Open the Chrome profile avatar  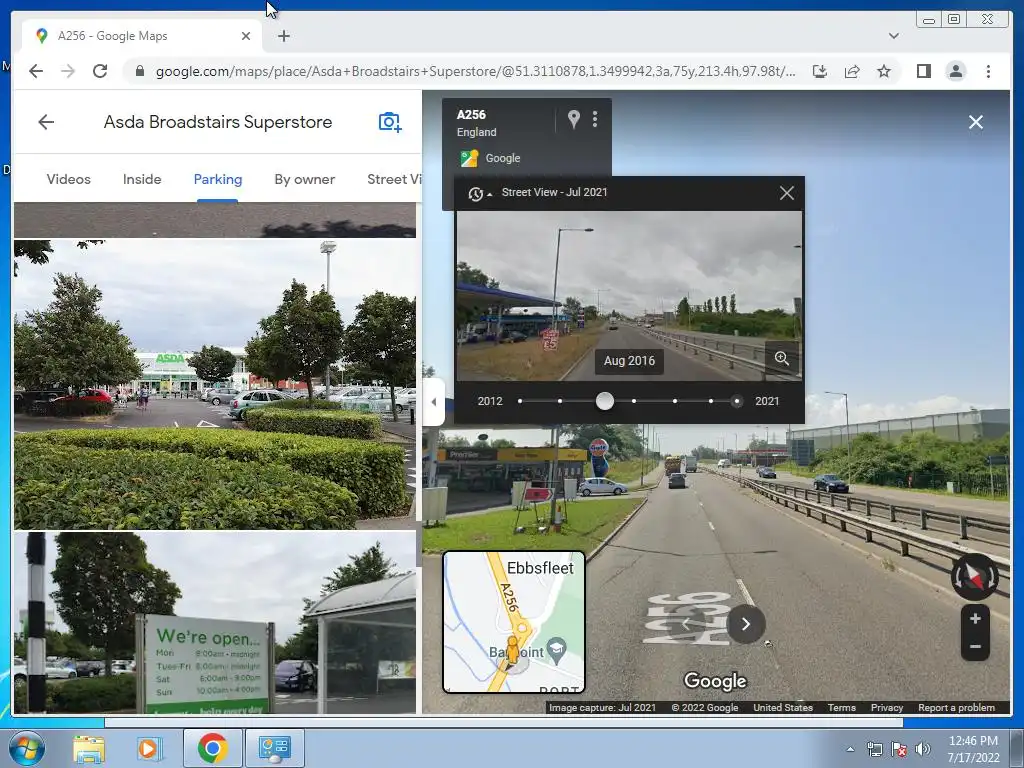[x=955, y=71]
